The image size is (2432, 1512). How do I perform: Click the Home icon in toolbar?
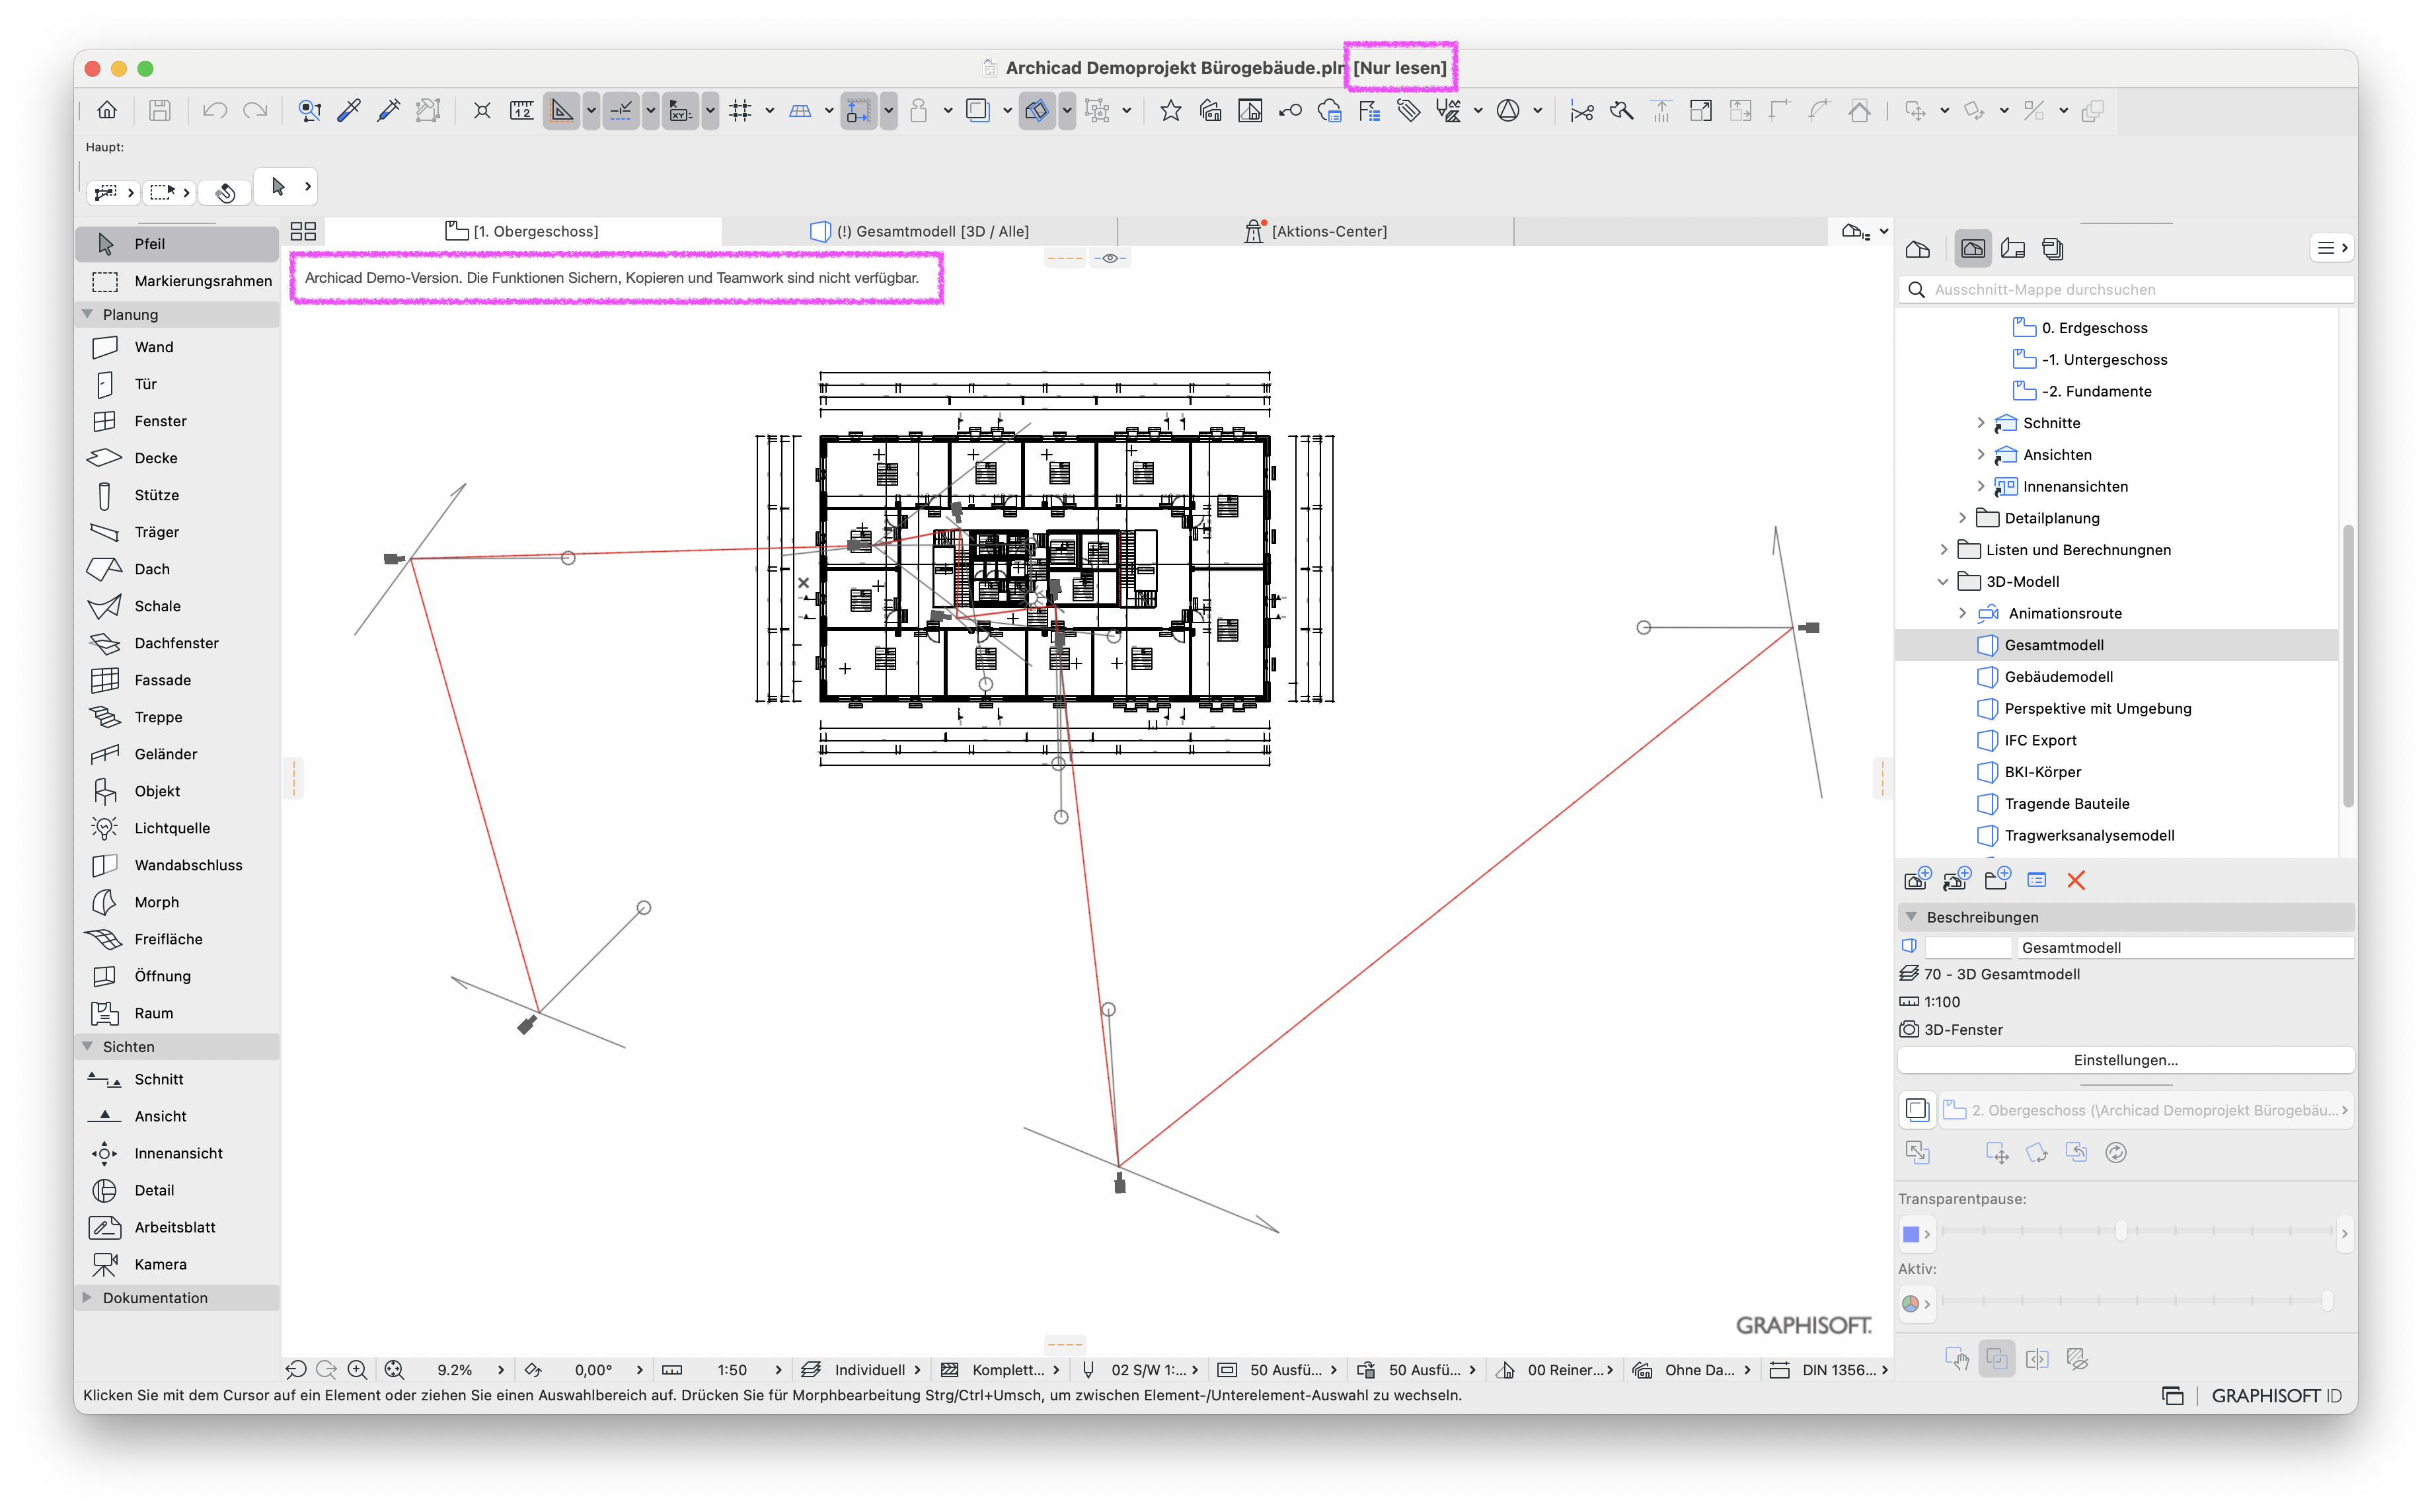[107, 110]
